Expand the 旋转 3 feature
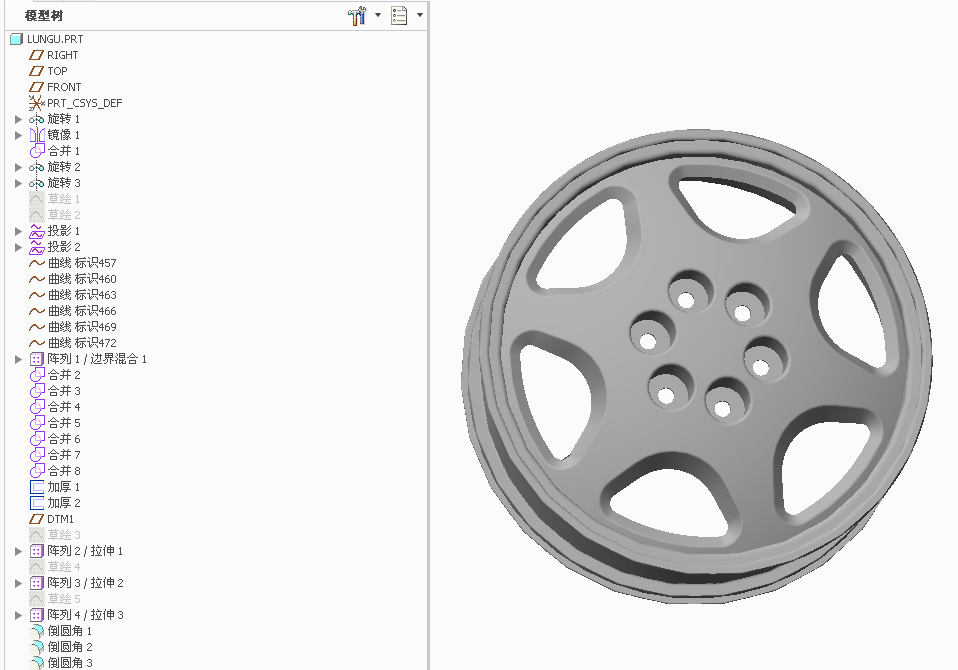 tap(18, 183)
